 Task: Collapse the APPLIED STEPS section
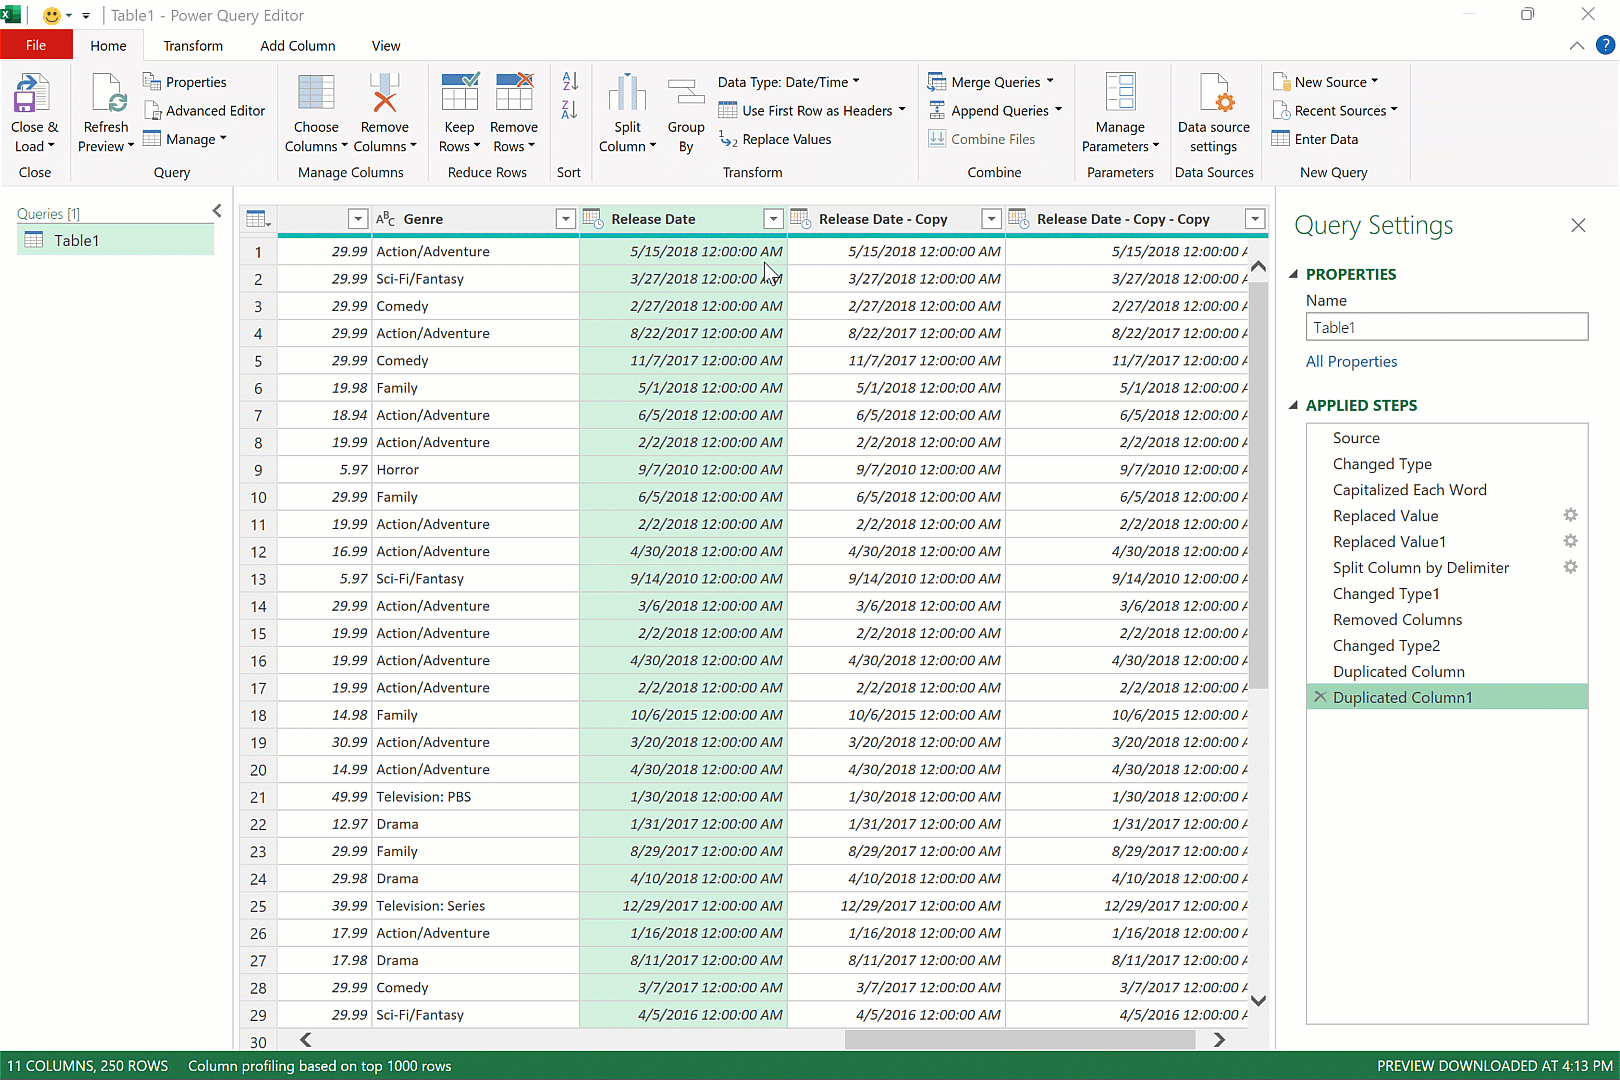(x=1293, y=405)
